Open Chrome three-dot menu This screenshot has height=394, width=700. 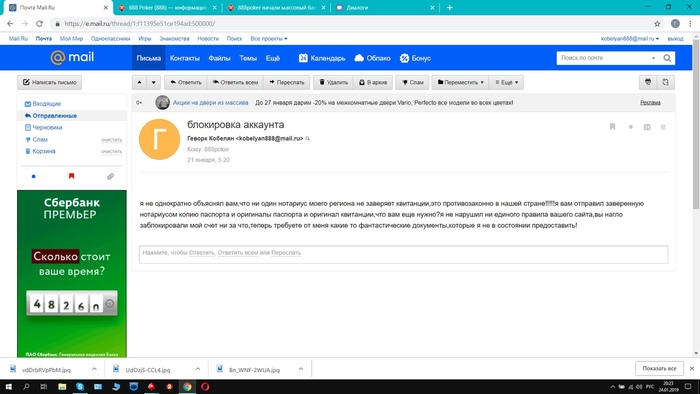pos(690,24)
